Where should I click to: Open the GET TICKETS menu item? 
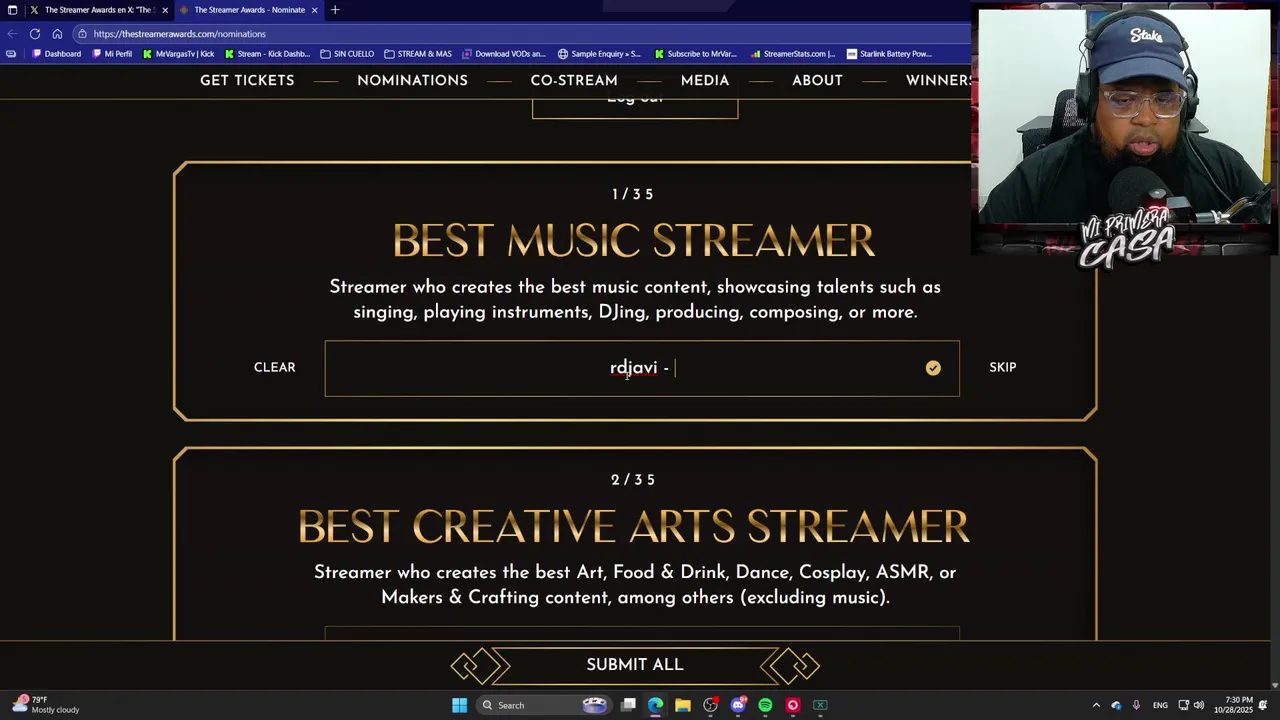pos(247,81)
